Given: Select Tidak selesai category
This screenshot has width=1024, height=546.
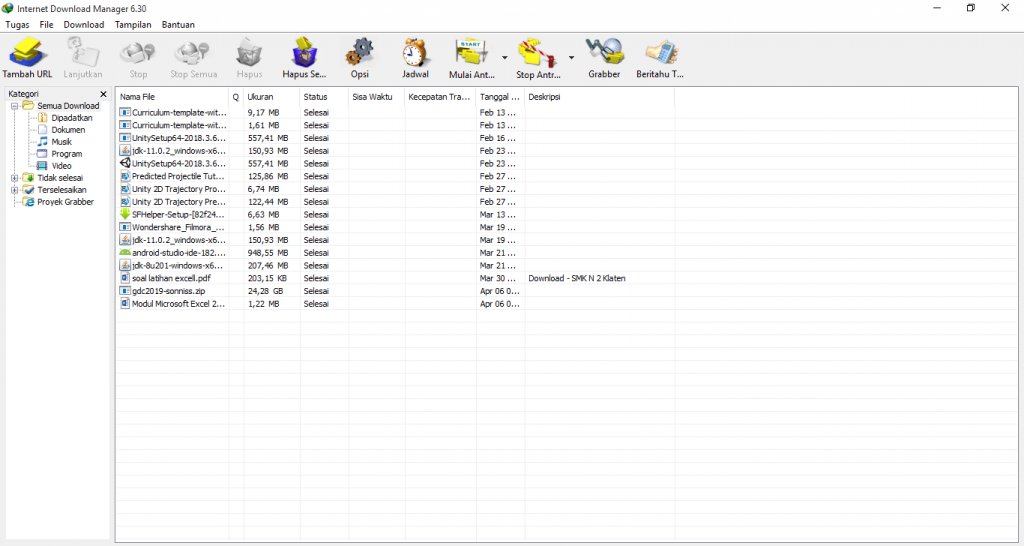Looking at the screenshot, I should [60, 178].
